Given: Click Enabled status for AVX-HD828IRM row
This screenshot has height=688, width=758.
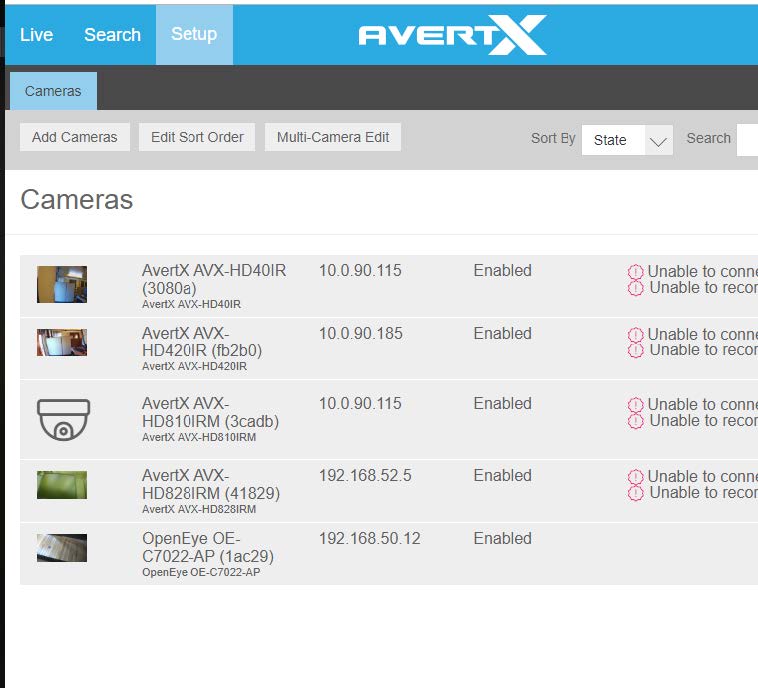Looking at the screenshot, I should (x=503, y=475).
